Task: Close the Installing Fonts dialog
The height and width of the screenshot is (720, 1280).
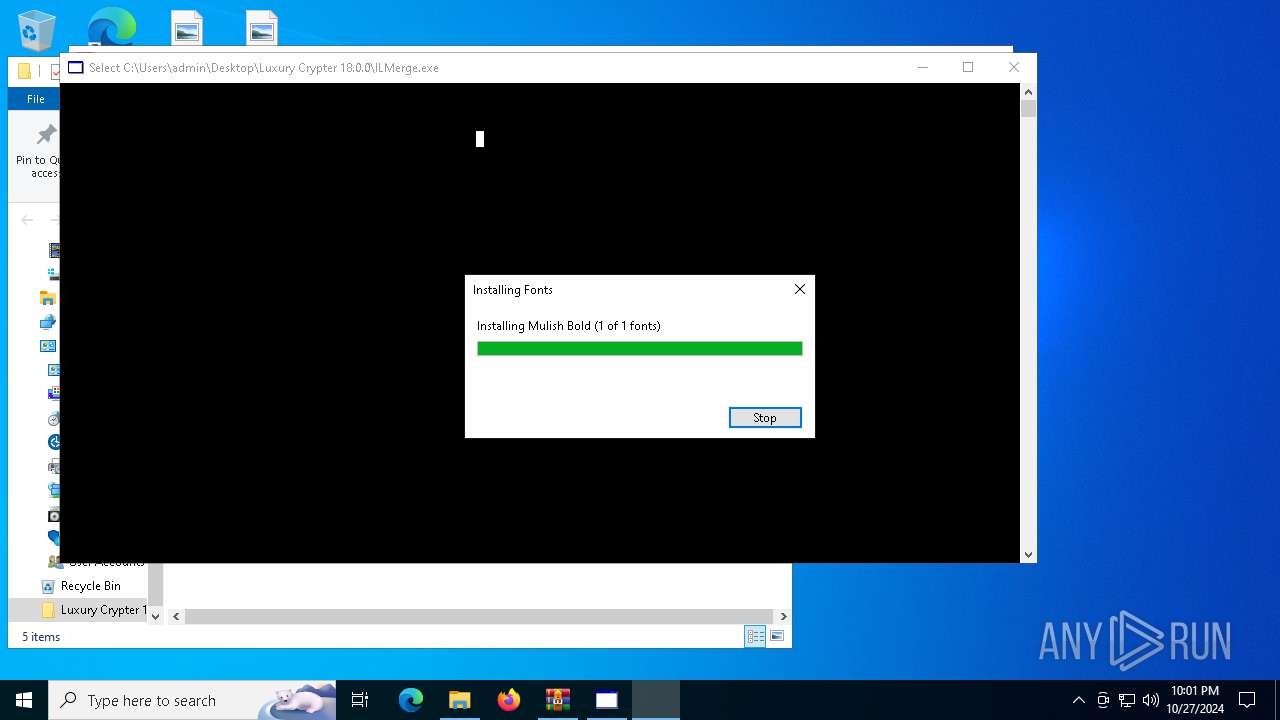Action: (799, 289)
